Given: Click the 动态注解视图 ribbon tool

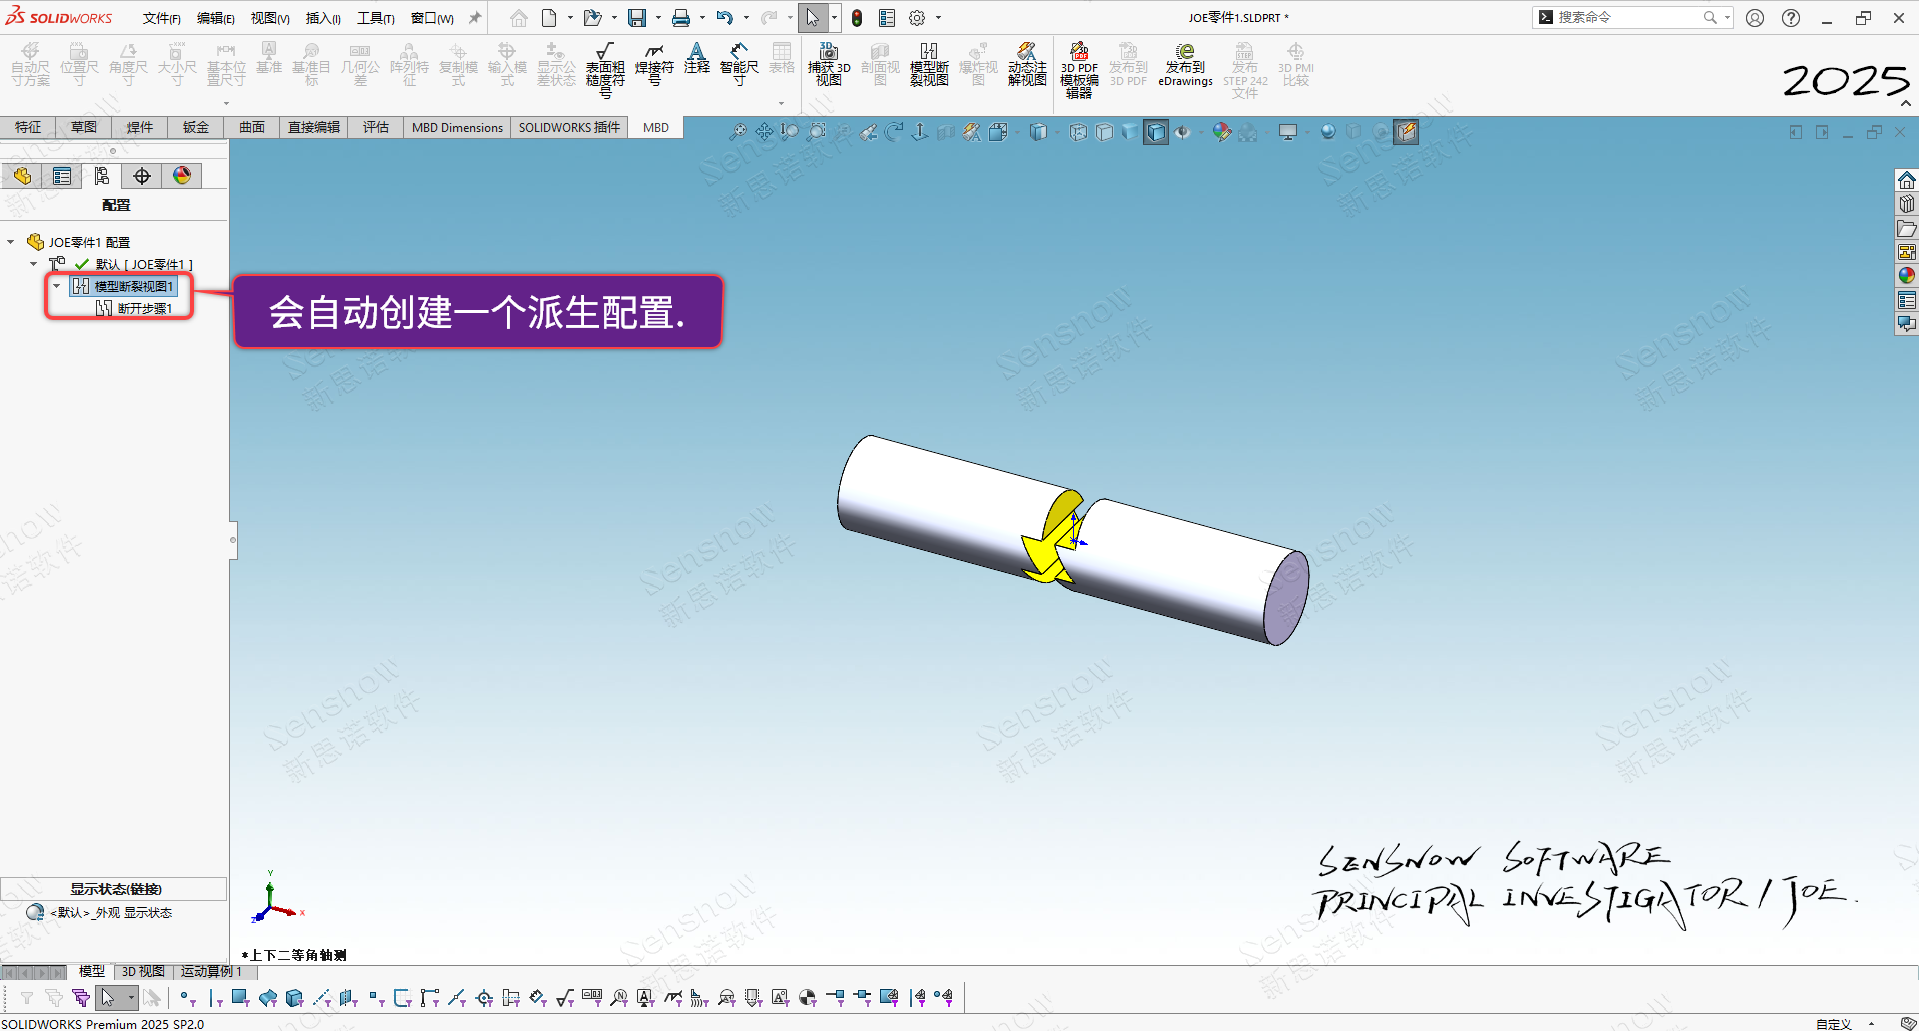Looking at the screenshot, I should coord(1027,64).
